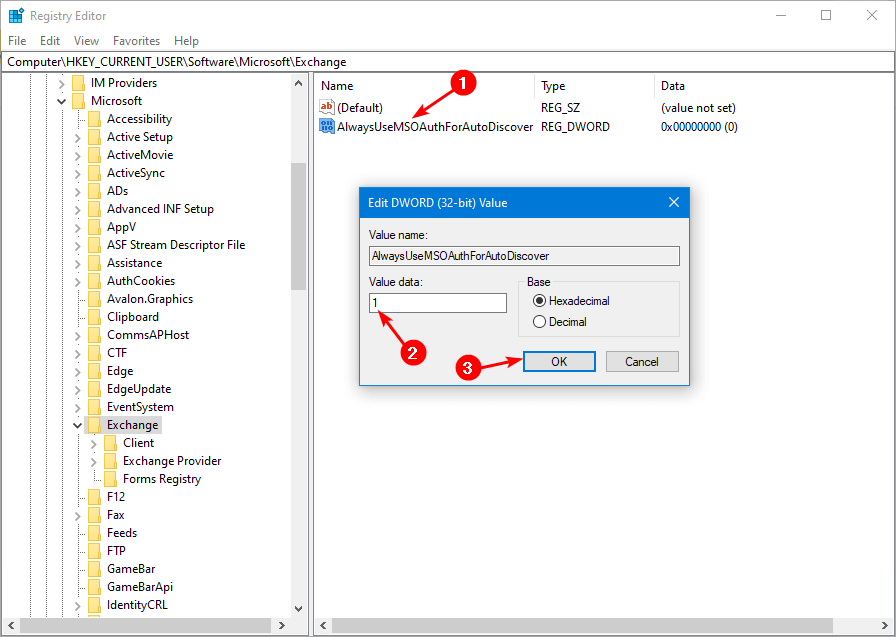
Task: Expand the CommsAPHost key
Action: 78,336
